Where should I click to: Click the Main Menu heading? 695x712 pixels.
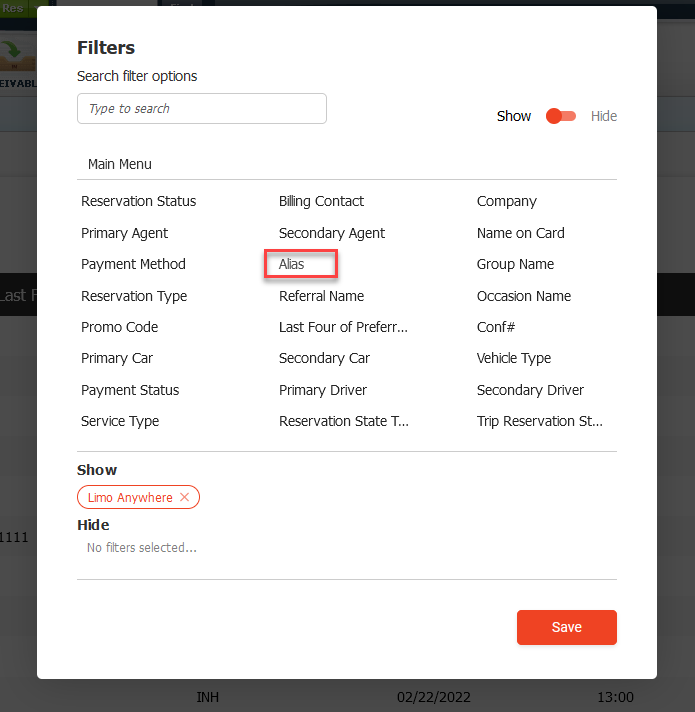pos(120,164)
